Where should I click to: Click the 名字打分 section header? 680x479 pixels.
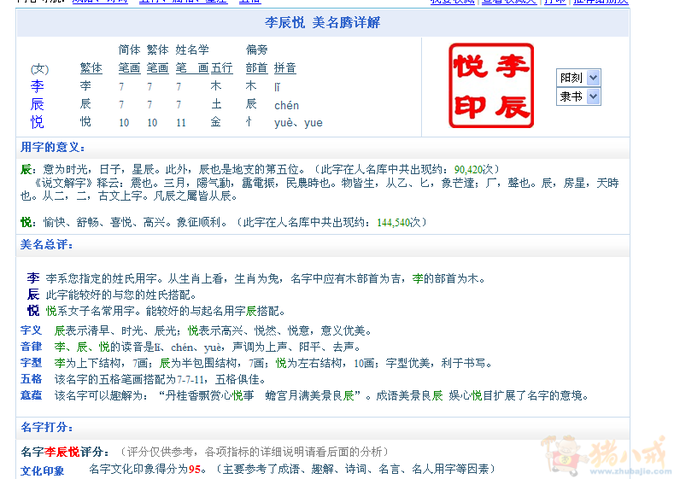[47, 427]
